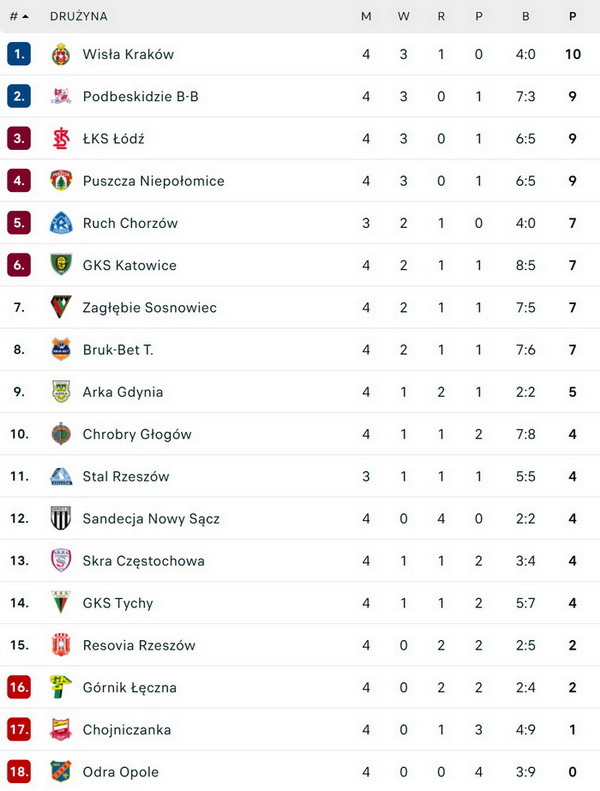Click the Odra Opole team logo

(x=61, y=771)
